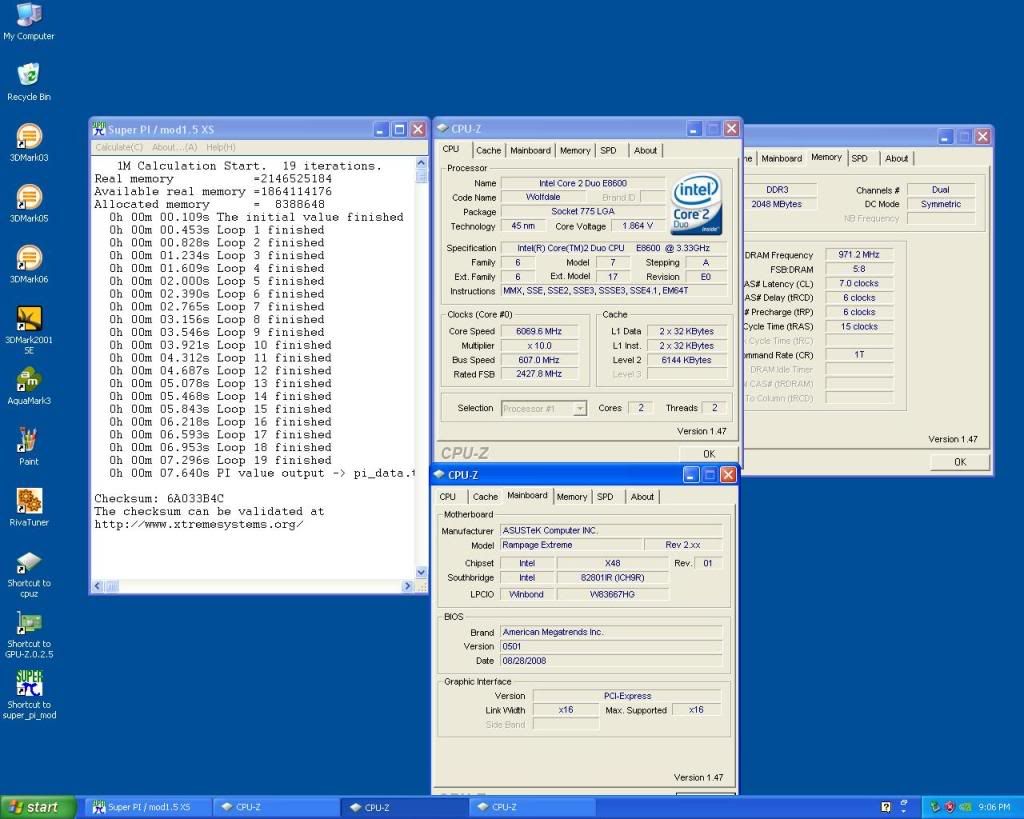Click the Super PI horizontal scrollbar left arrow
This screenshot has height=819, width=1024.
tap(97, 586)
